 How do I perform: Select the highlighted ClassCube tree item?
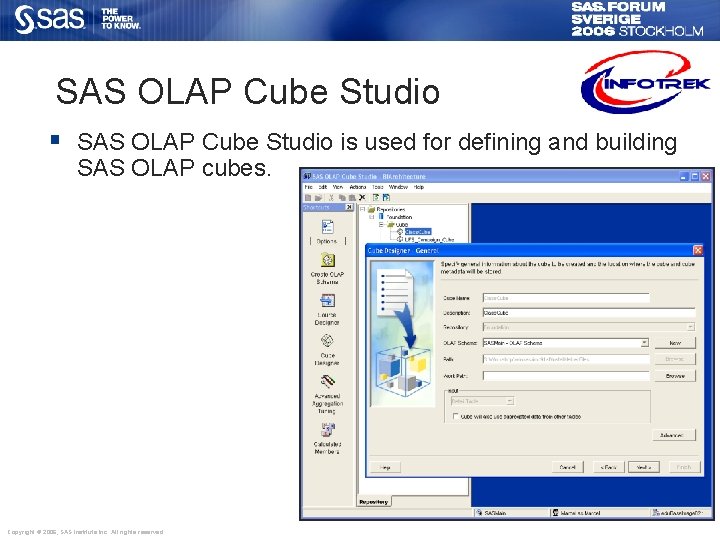[x=418, y=232]
